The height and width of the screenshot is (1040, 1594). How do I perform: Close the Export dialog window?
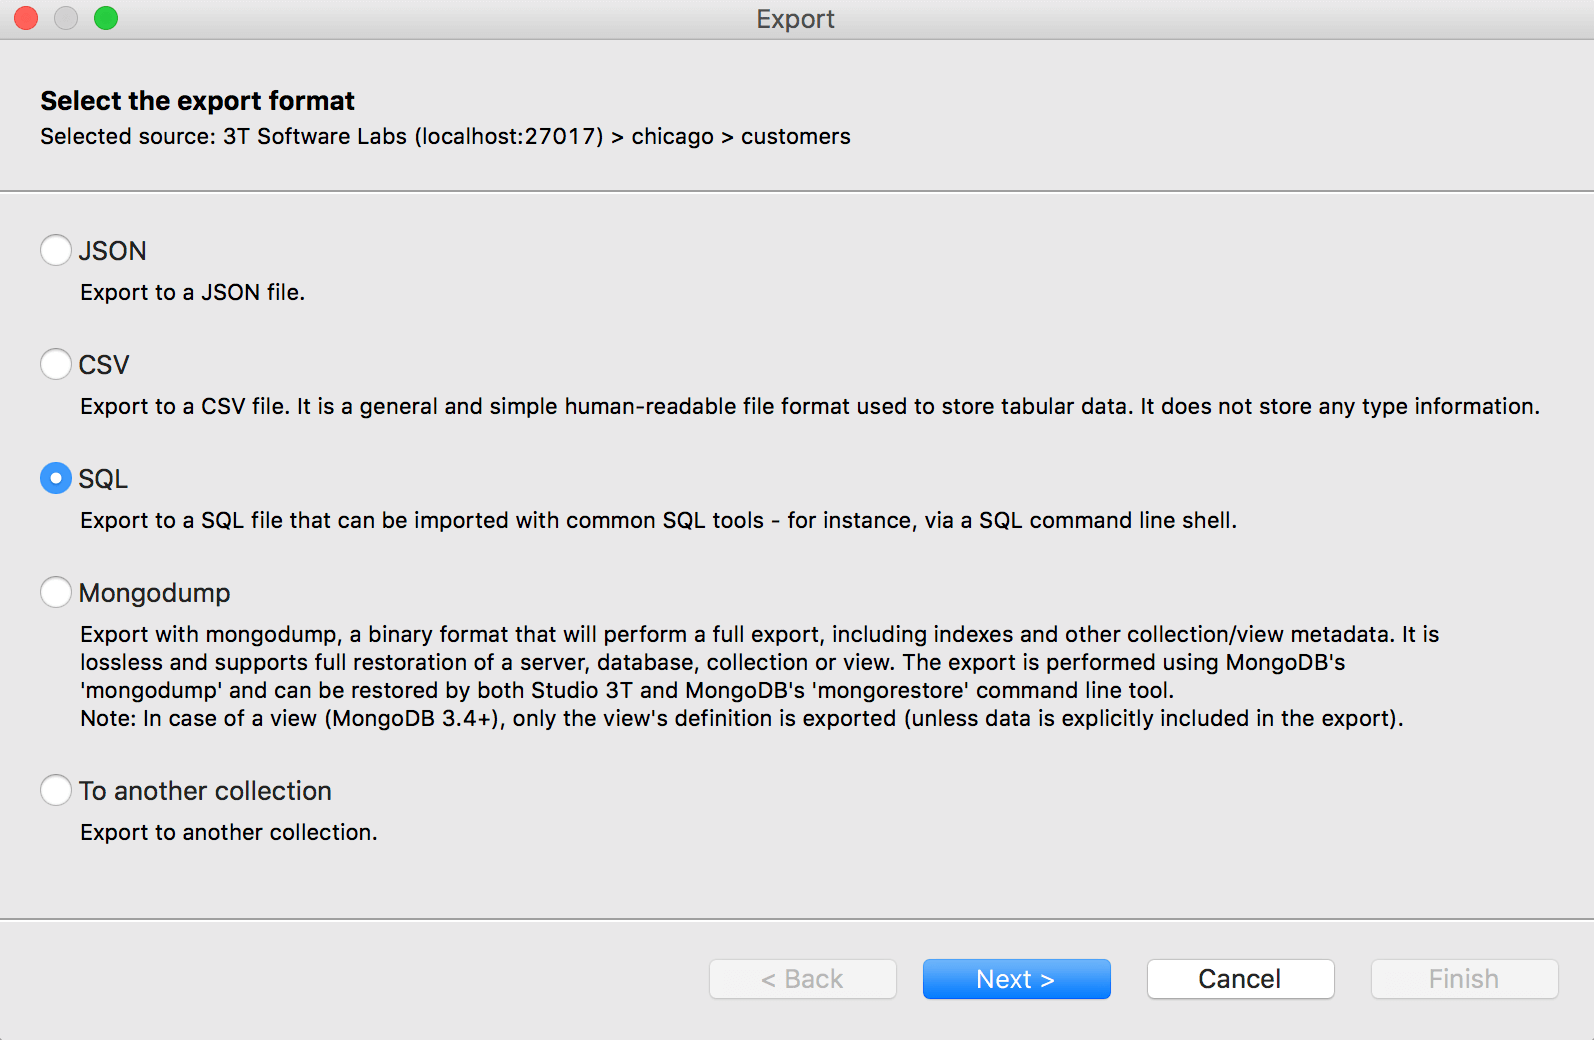point(25,18)
